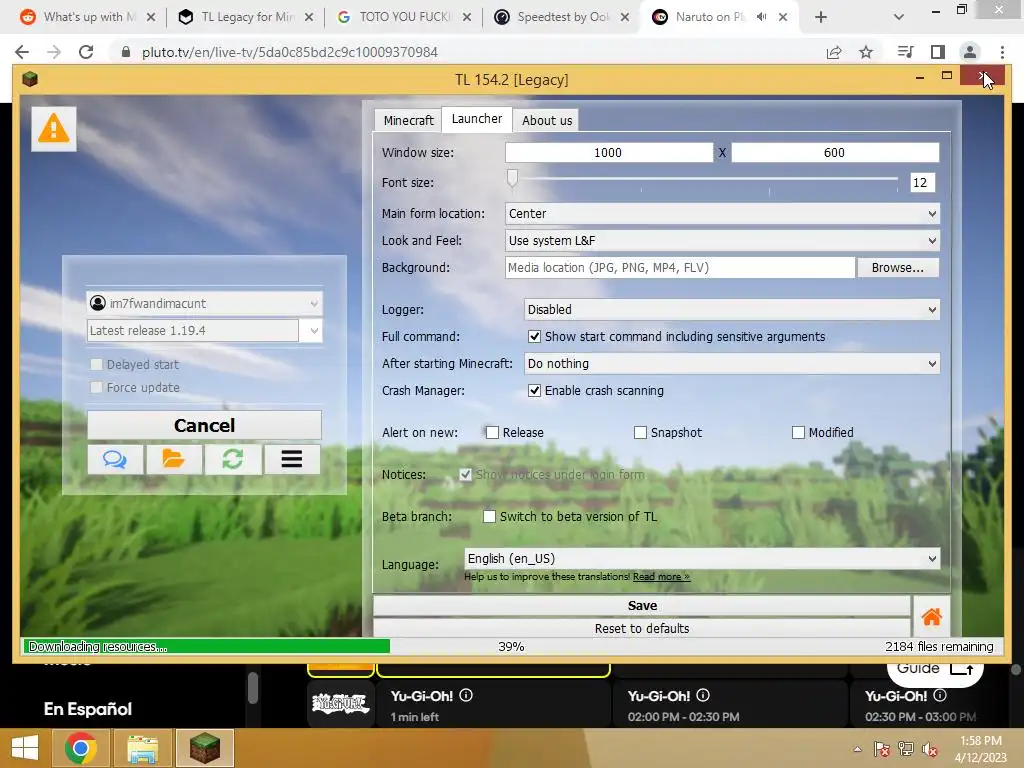The width and height of the screenshot is (1024, 768).
Task: Save the launcher settings
Action: click(x=641, y=605)
